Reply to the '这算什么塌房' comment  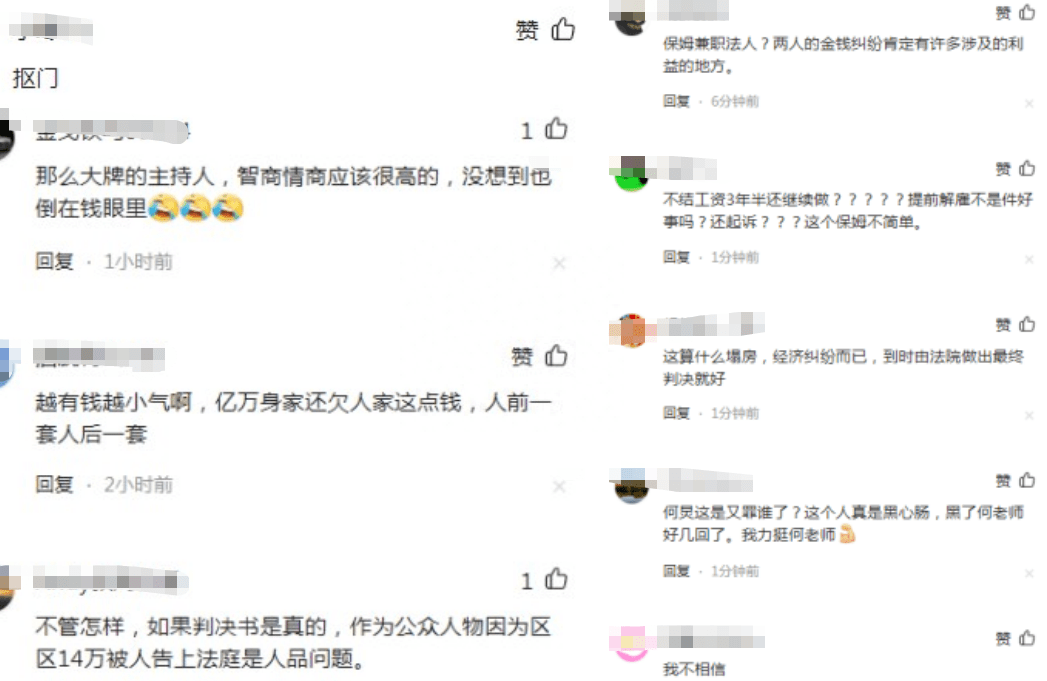coord(676,413)
